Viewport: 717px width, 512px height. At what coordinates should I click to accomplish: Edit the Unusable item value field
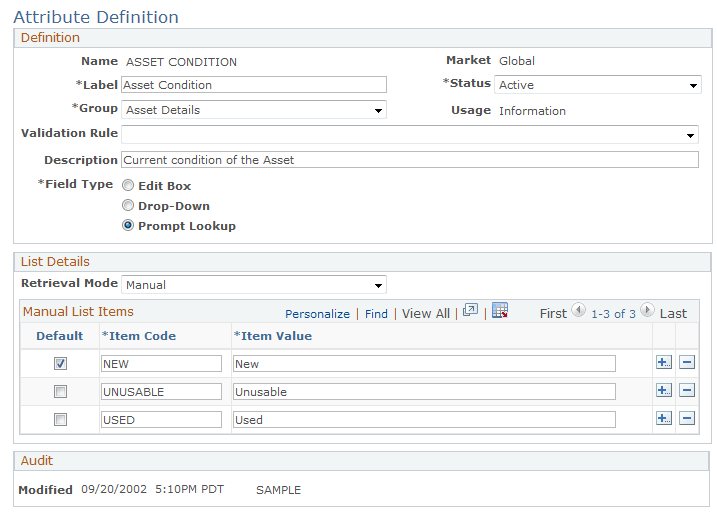[x=424, y=392]
